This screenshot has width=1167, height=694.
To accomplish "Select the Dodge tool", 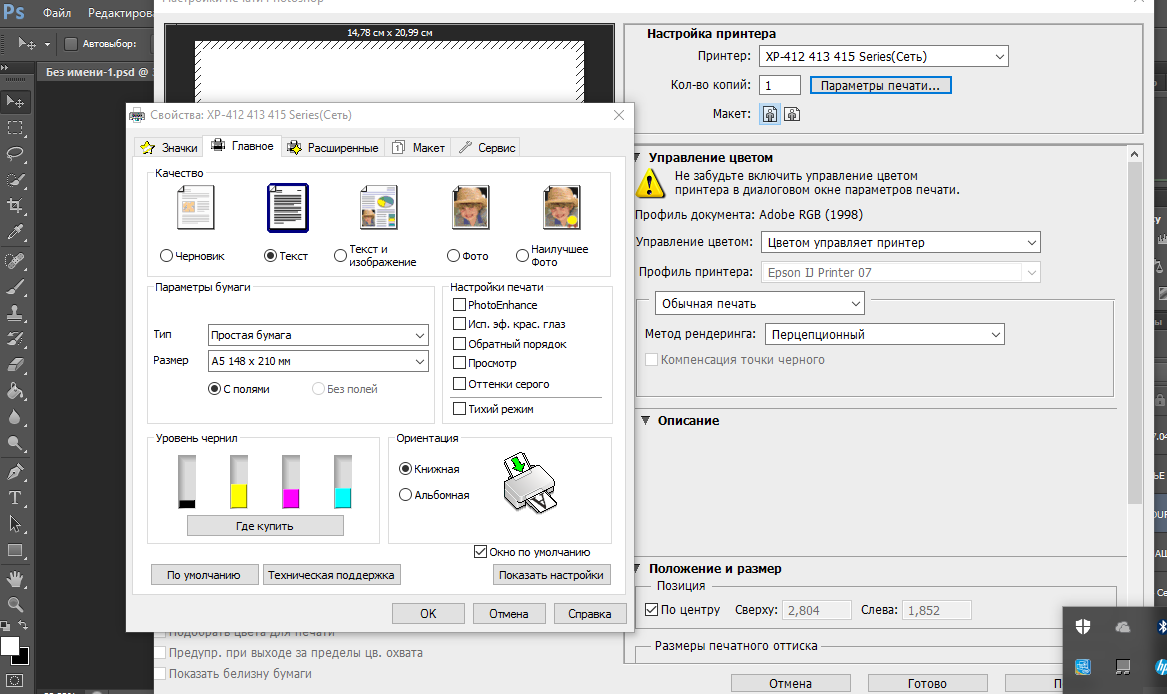I will [x=15, y=444].
